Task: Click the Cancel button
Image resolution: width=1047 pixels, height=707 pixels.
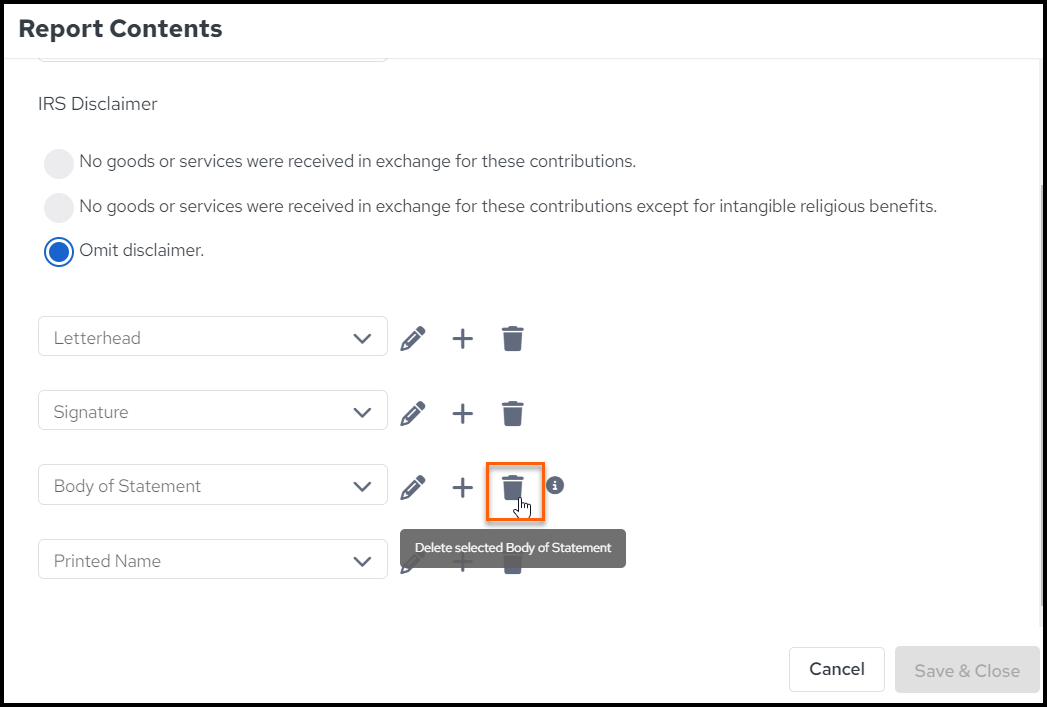Action: point(837,670)
